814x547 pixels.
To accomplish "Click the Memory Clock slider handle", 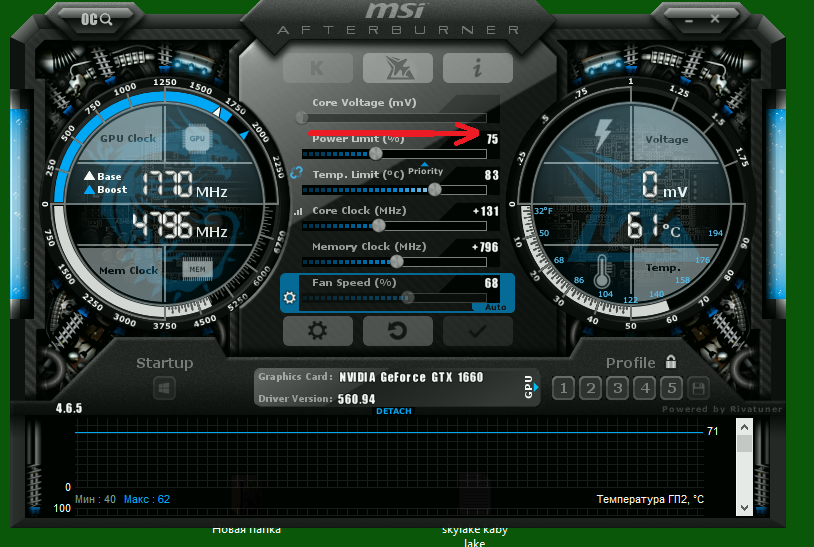I will pyautogui.click(x=397, y=262).
